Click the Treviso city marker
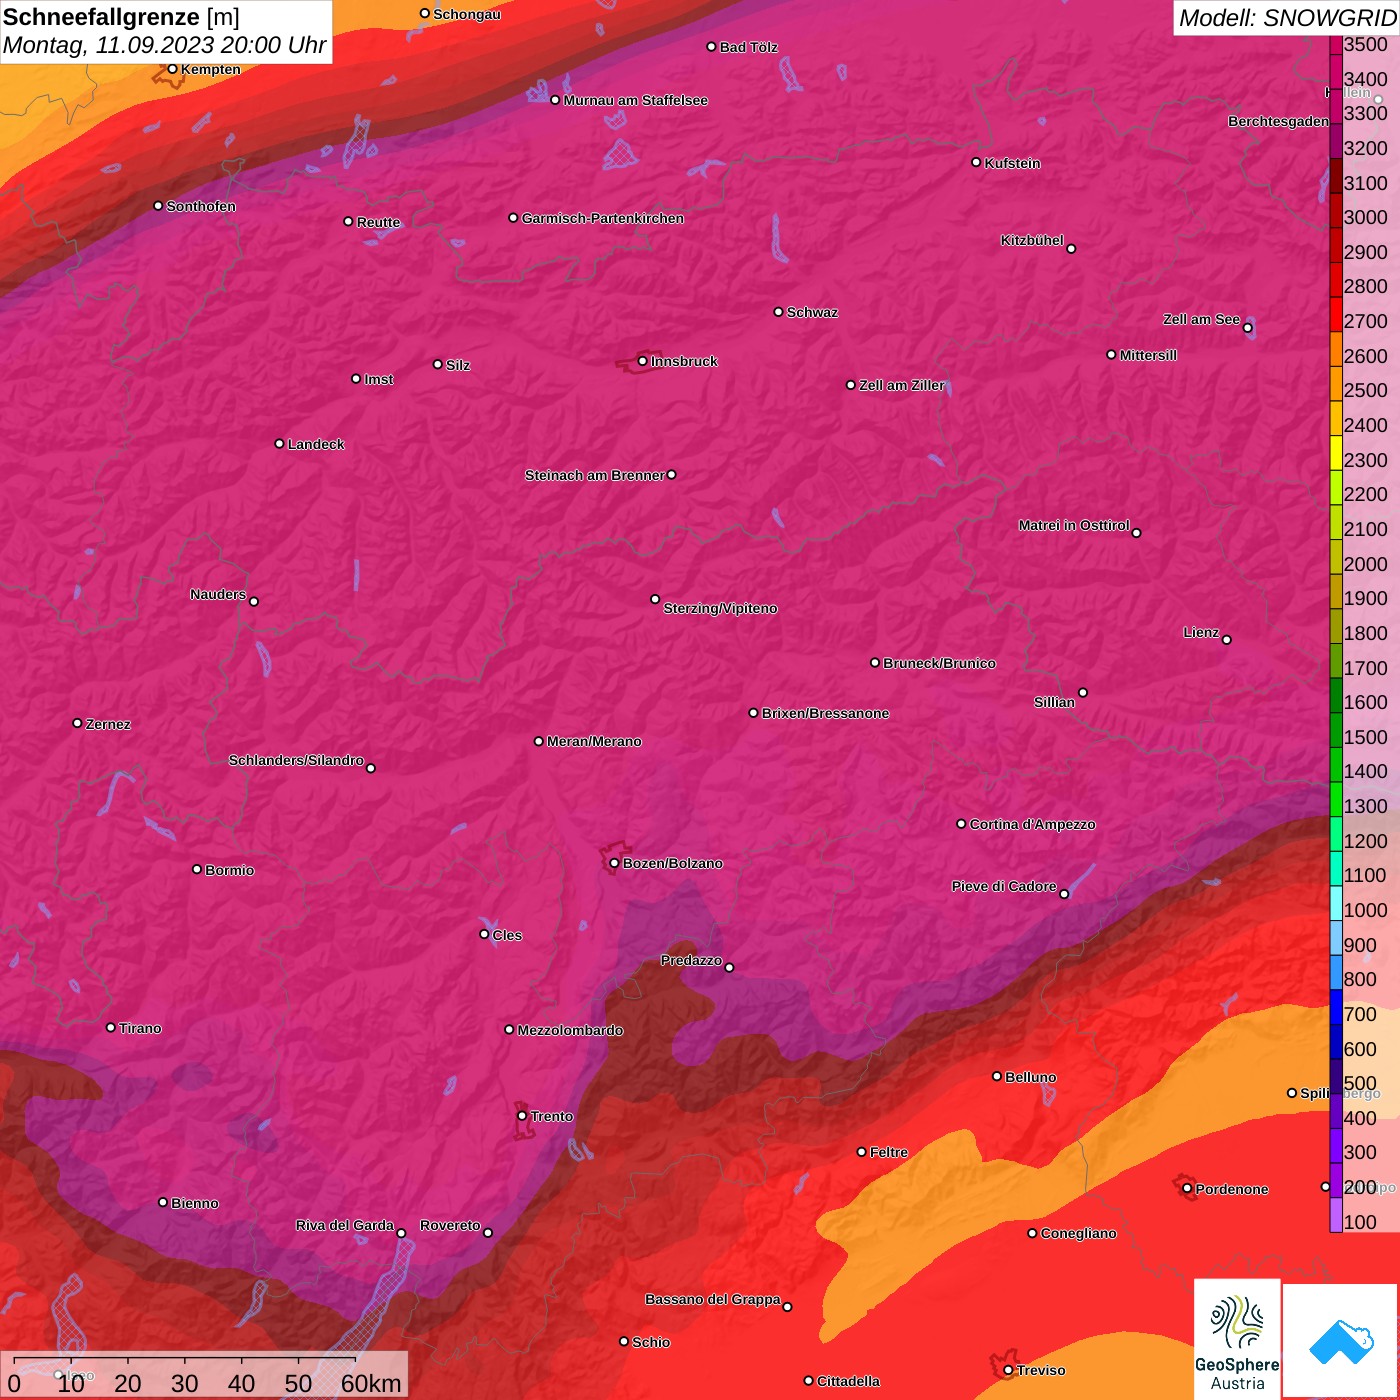The width and height of the screenshot is (1400, 1400). [1008, 1370]
